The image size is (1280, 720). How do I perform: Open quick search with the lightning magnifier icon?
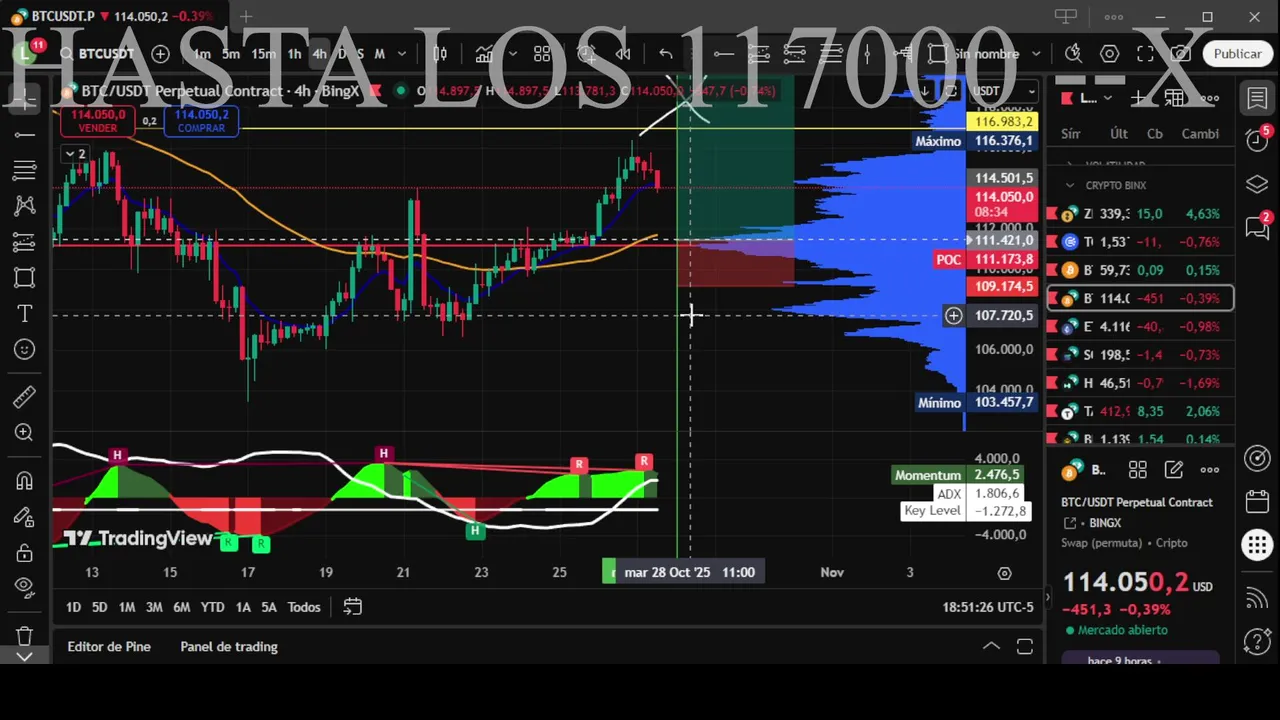1073,54
